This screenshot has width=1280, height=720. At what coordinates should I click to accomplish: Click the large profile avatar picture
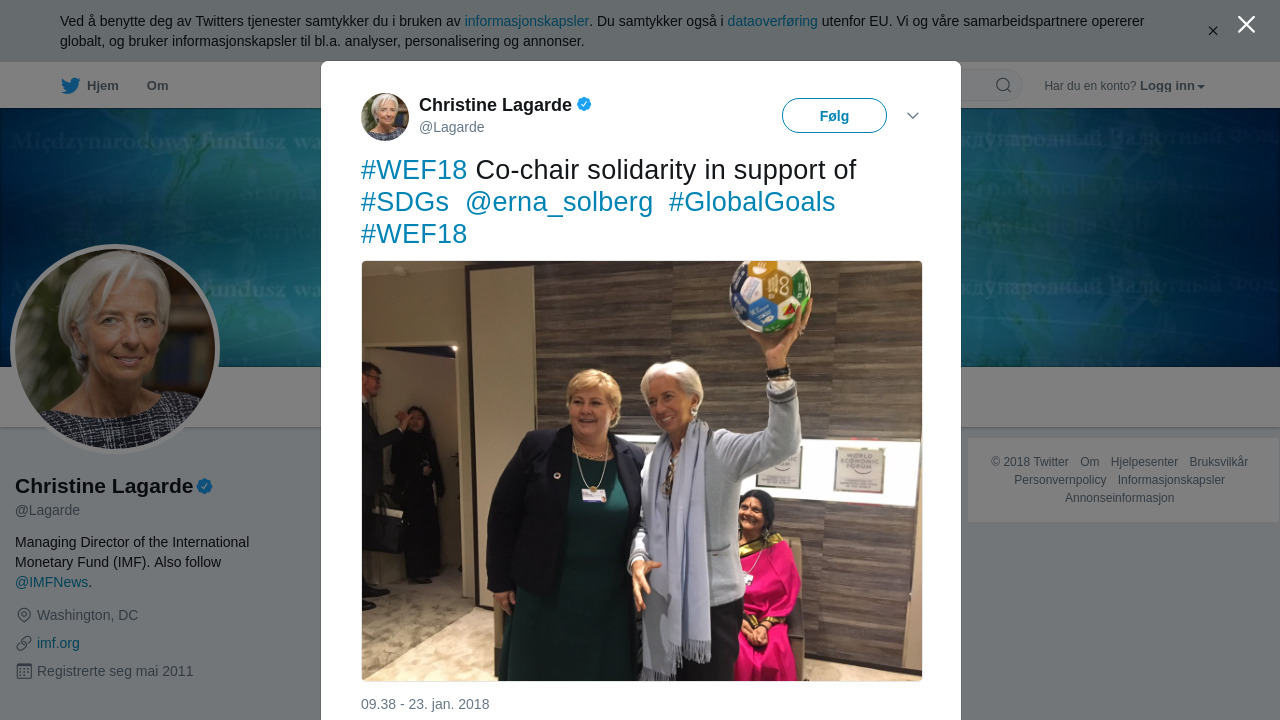point(115,349)
